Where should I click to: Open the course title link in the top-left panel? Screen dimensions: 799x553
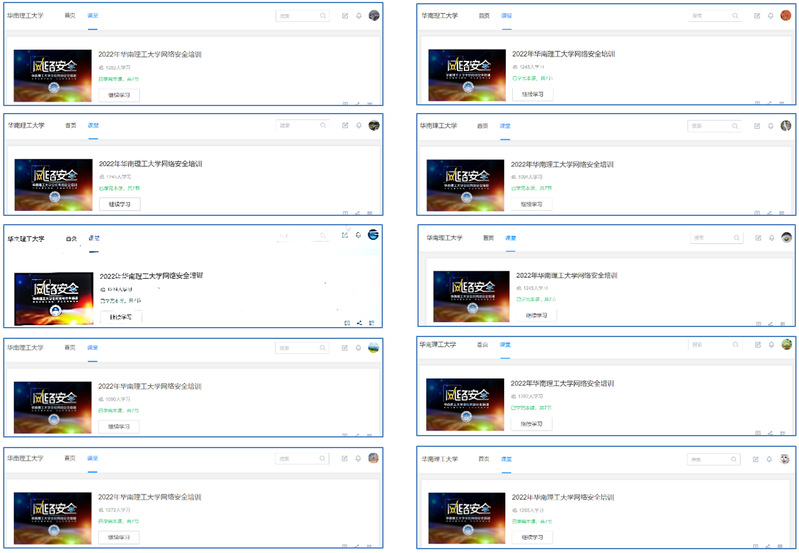click(150, 54)
